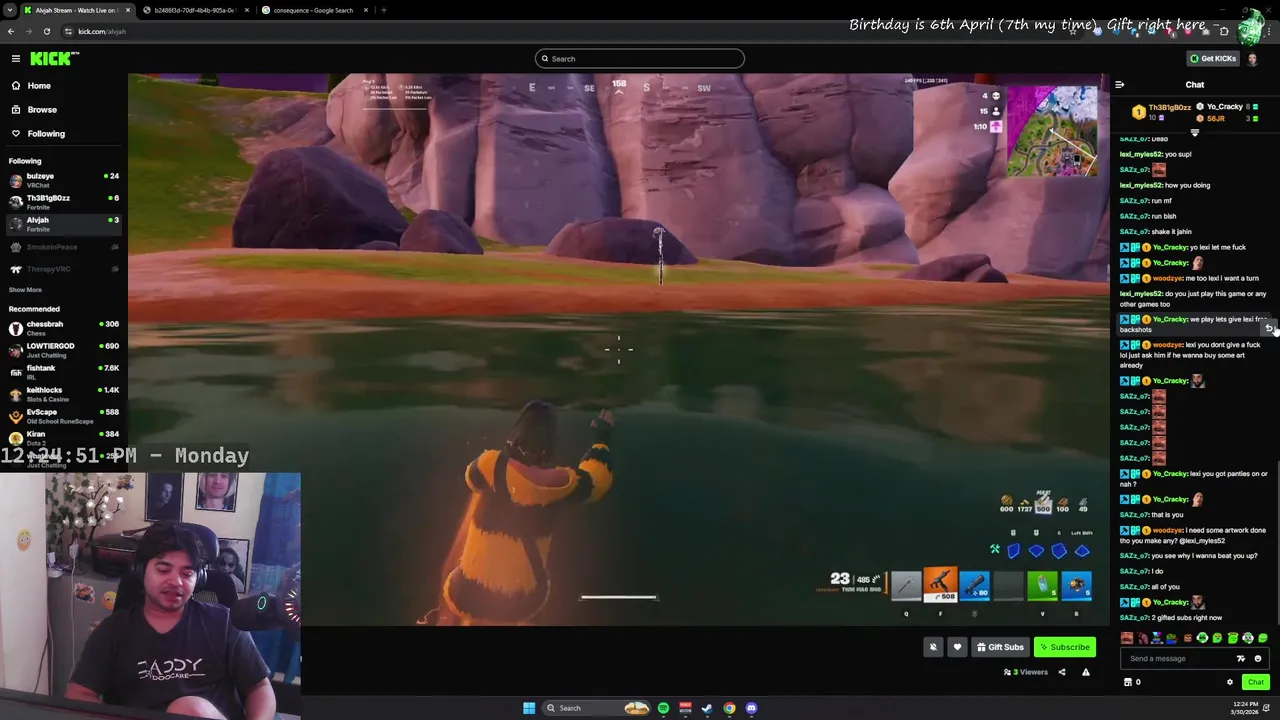Click the Get KICKs button

[1212, 59]
